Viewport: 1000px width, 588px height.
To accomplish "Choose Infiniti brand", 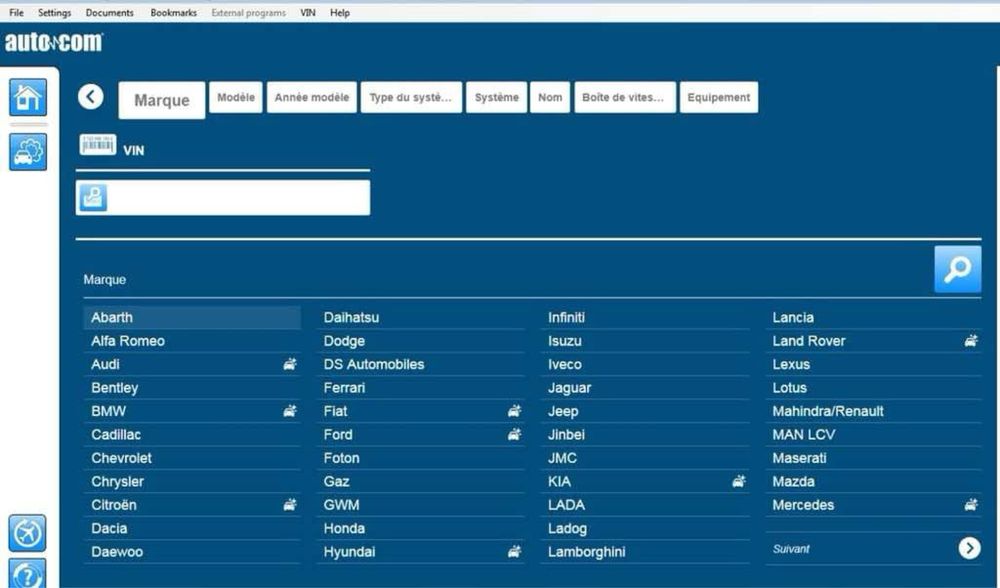I will (x=645, y=318).
